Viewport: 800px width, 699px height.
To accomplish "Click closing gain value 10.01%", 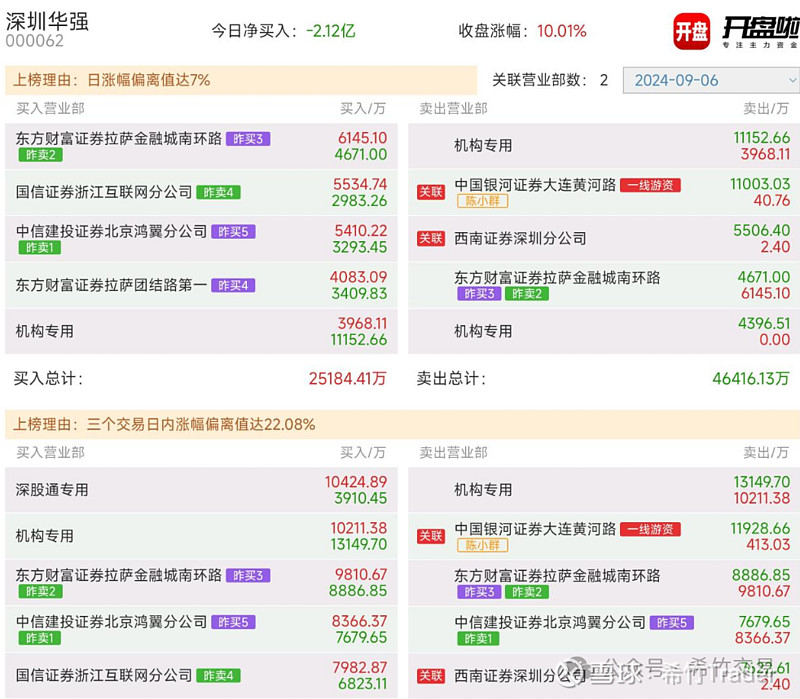I will coord(561,31).
